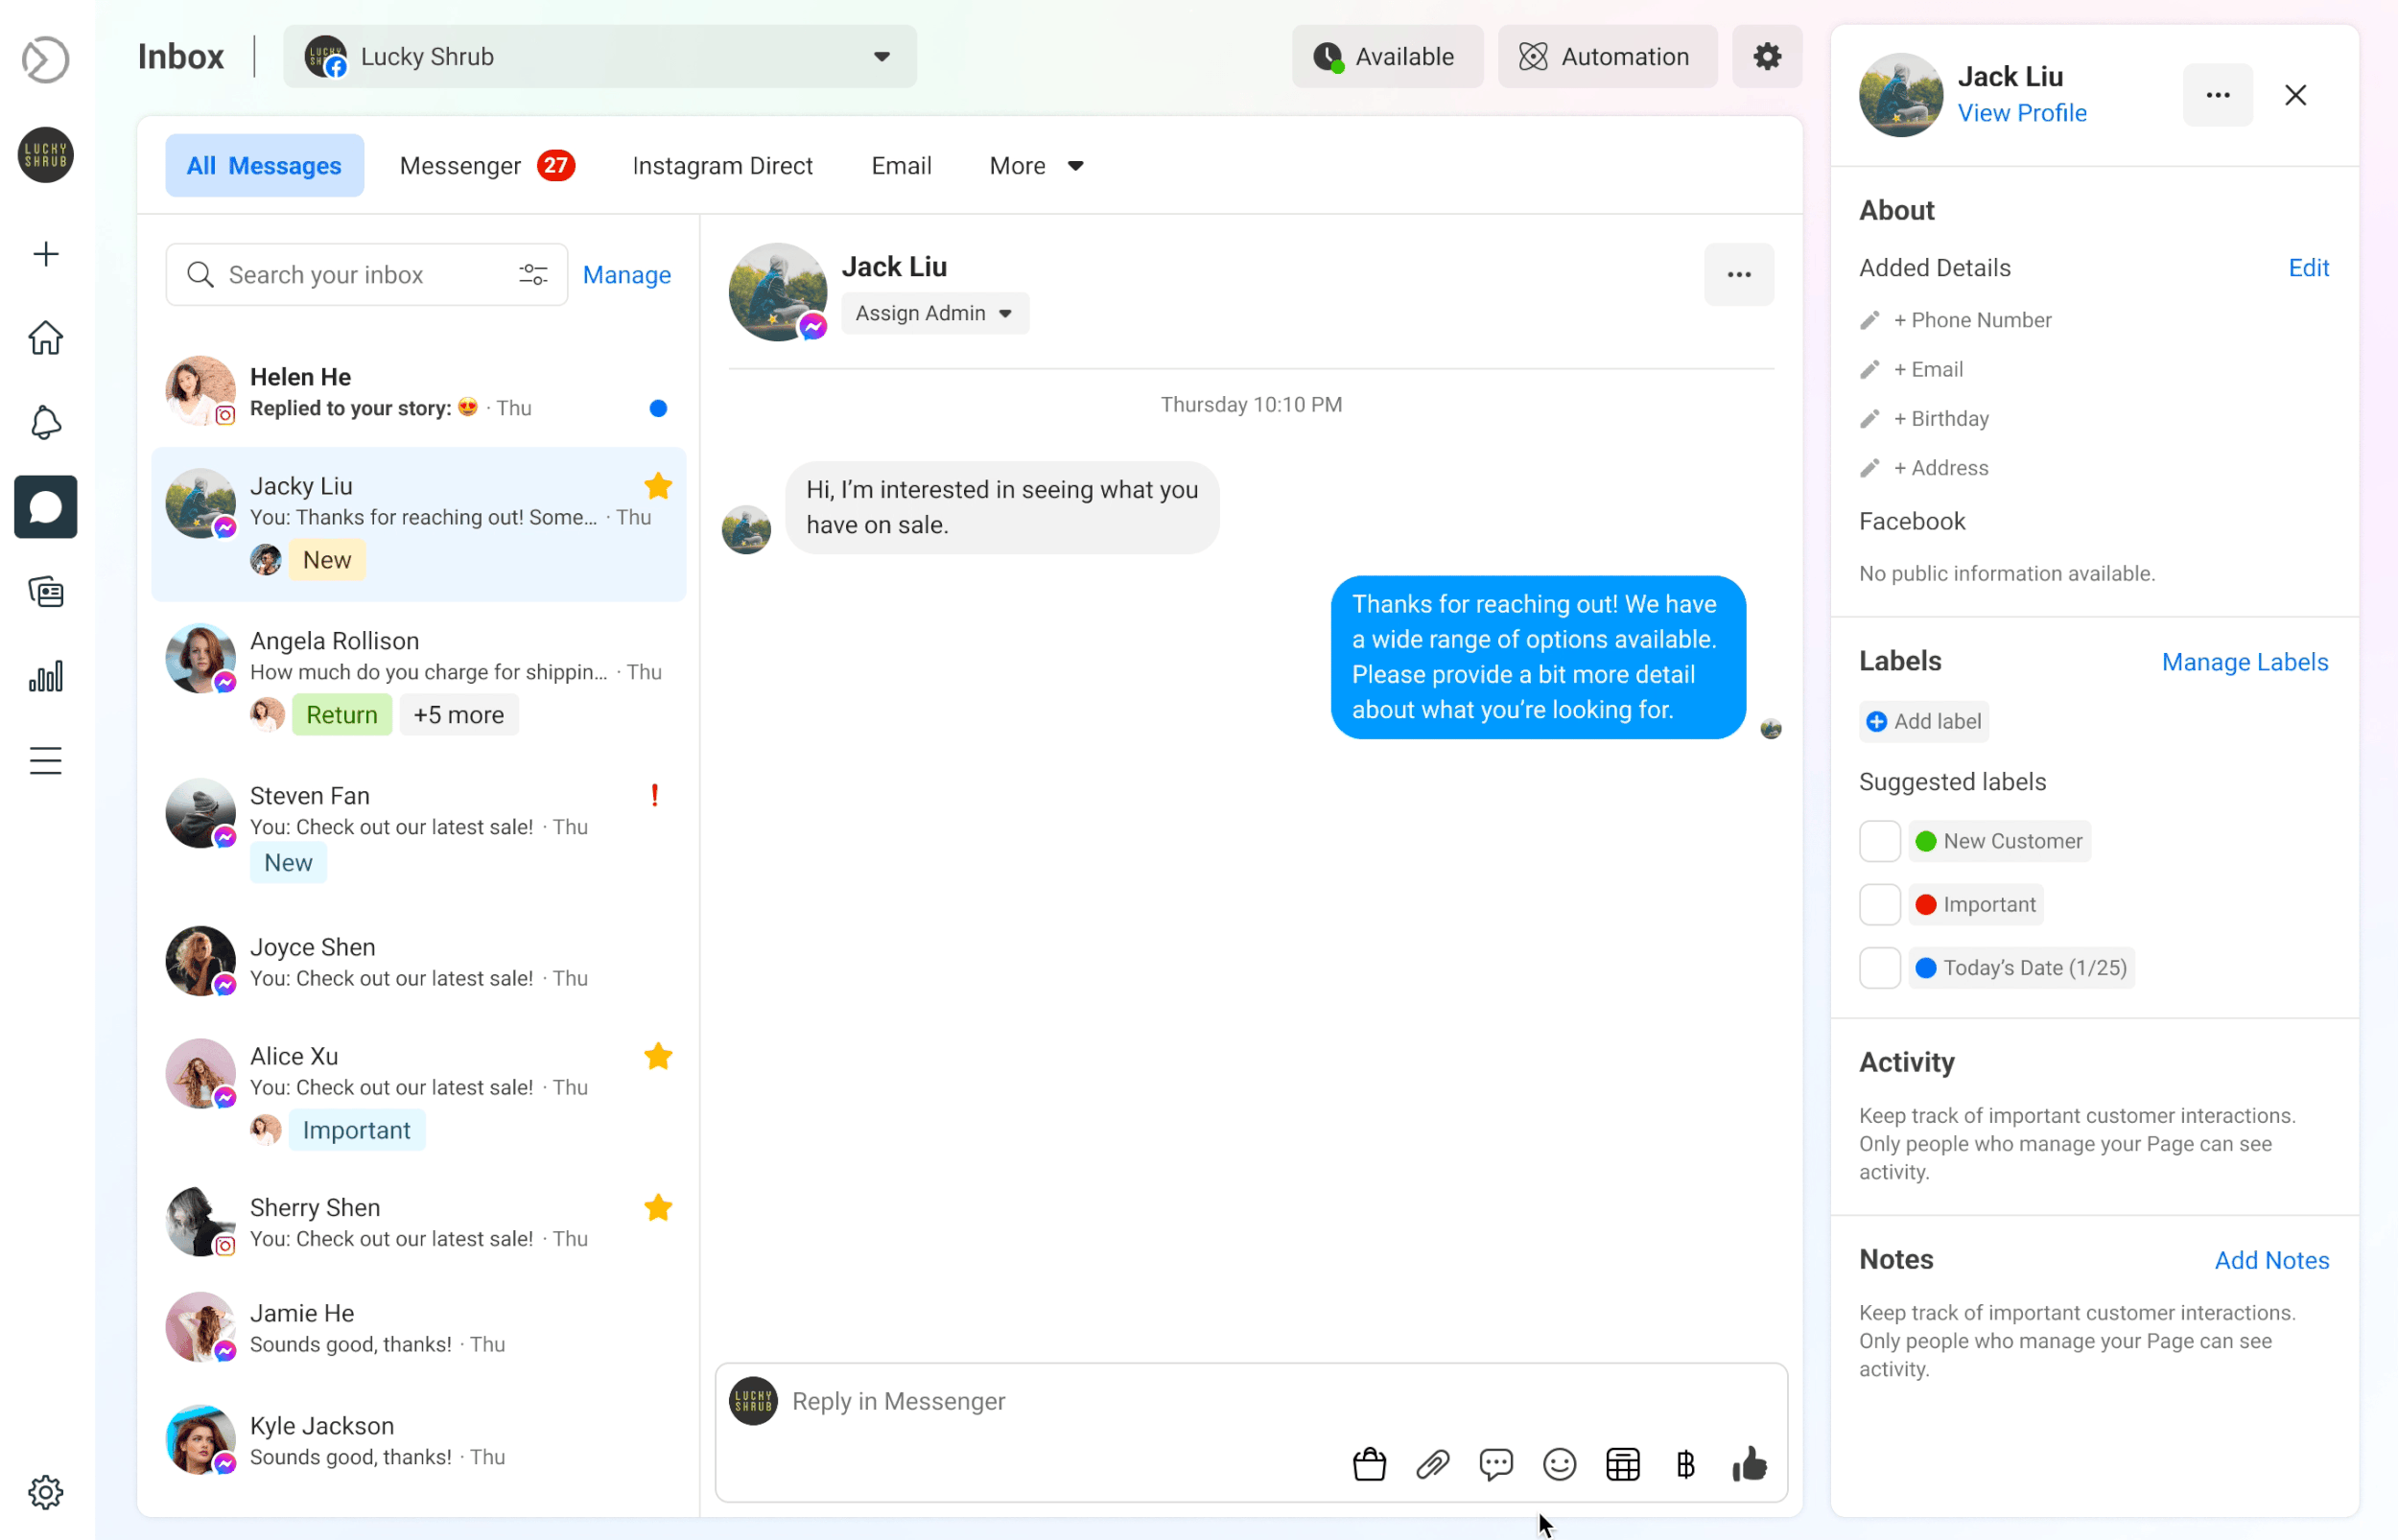Open Insights bar chart in sidebar
Screen dimensions: 2398x1540
tap(46, 677)
